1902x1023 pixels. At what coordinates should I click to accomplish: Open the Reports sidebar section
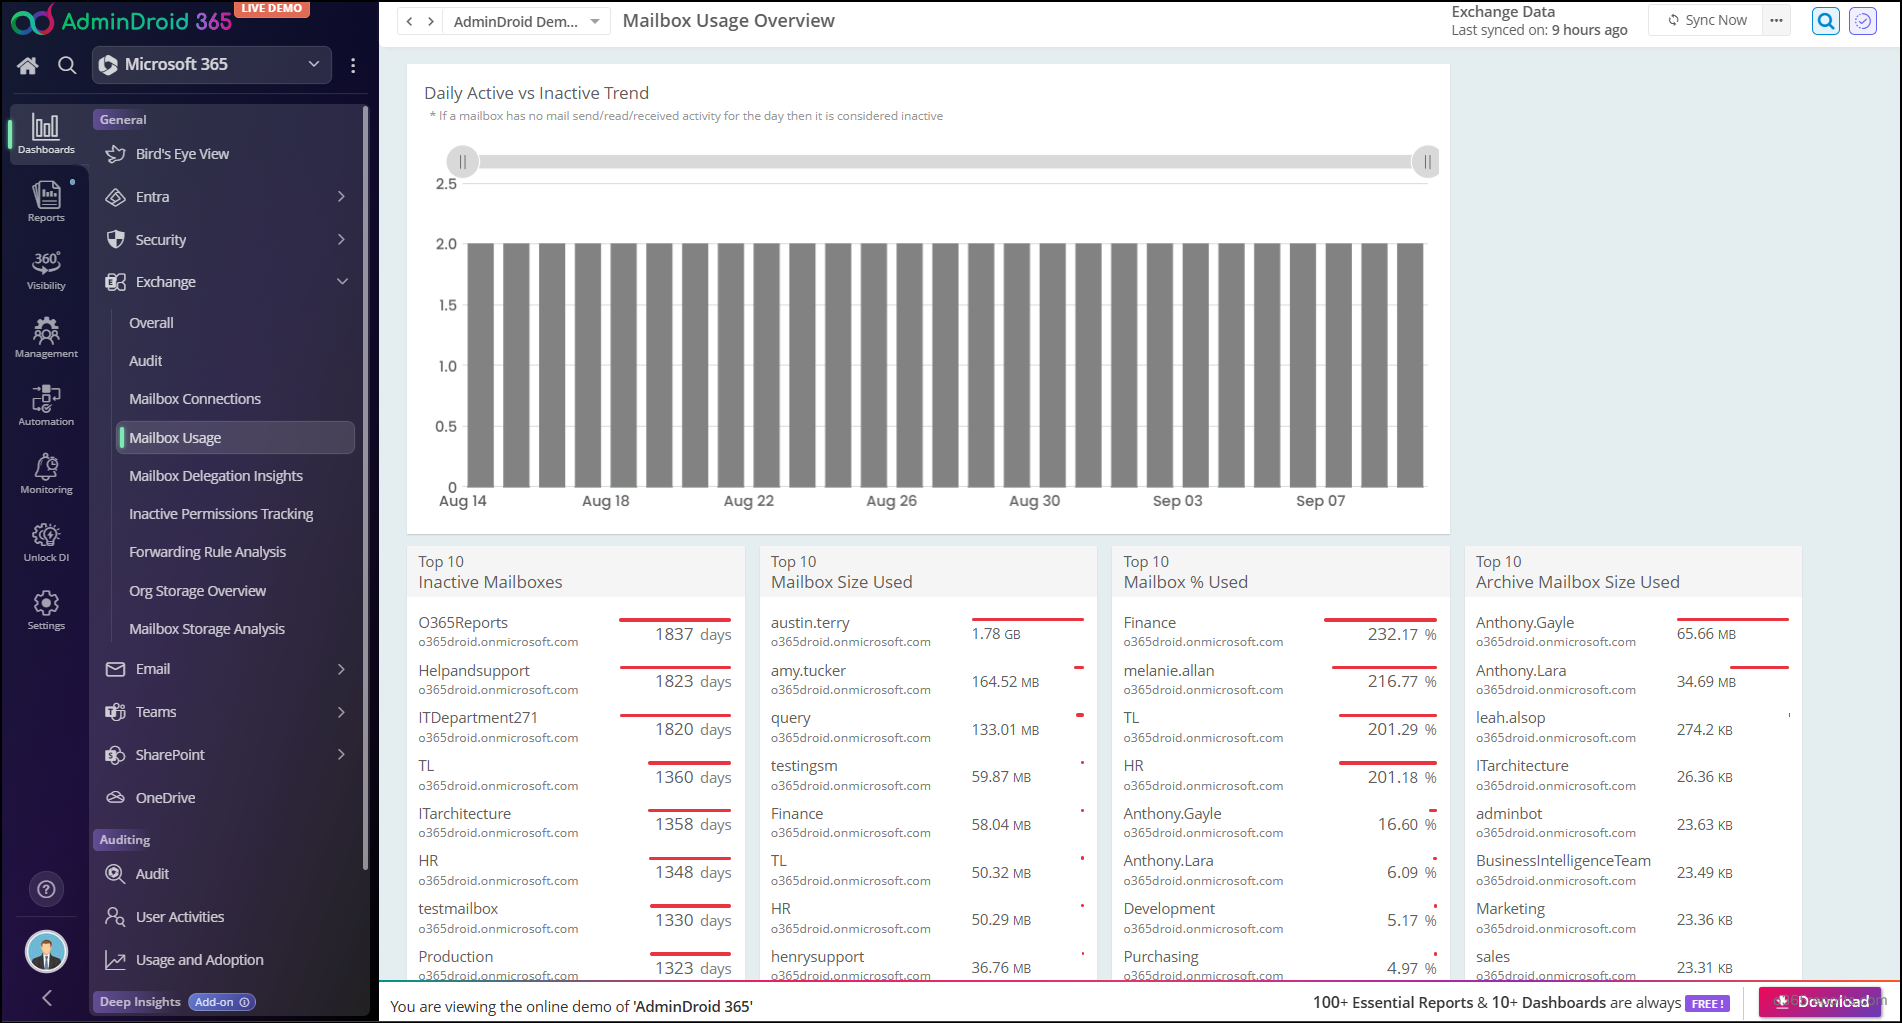[46, 202]
